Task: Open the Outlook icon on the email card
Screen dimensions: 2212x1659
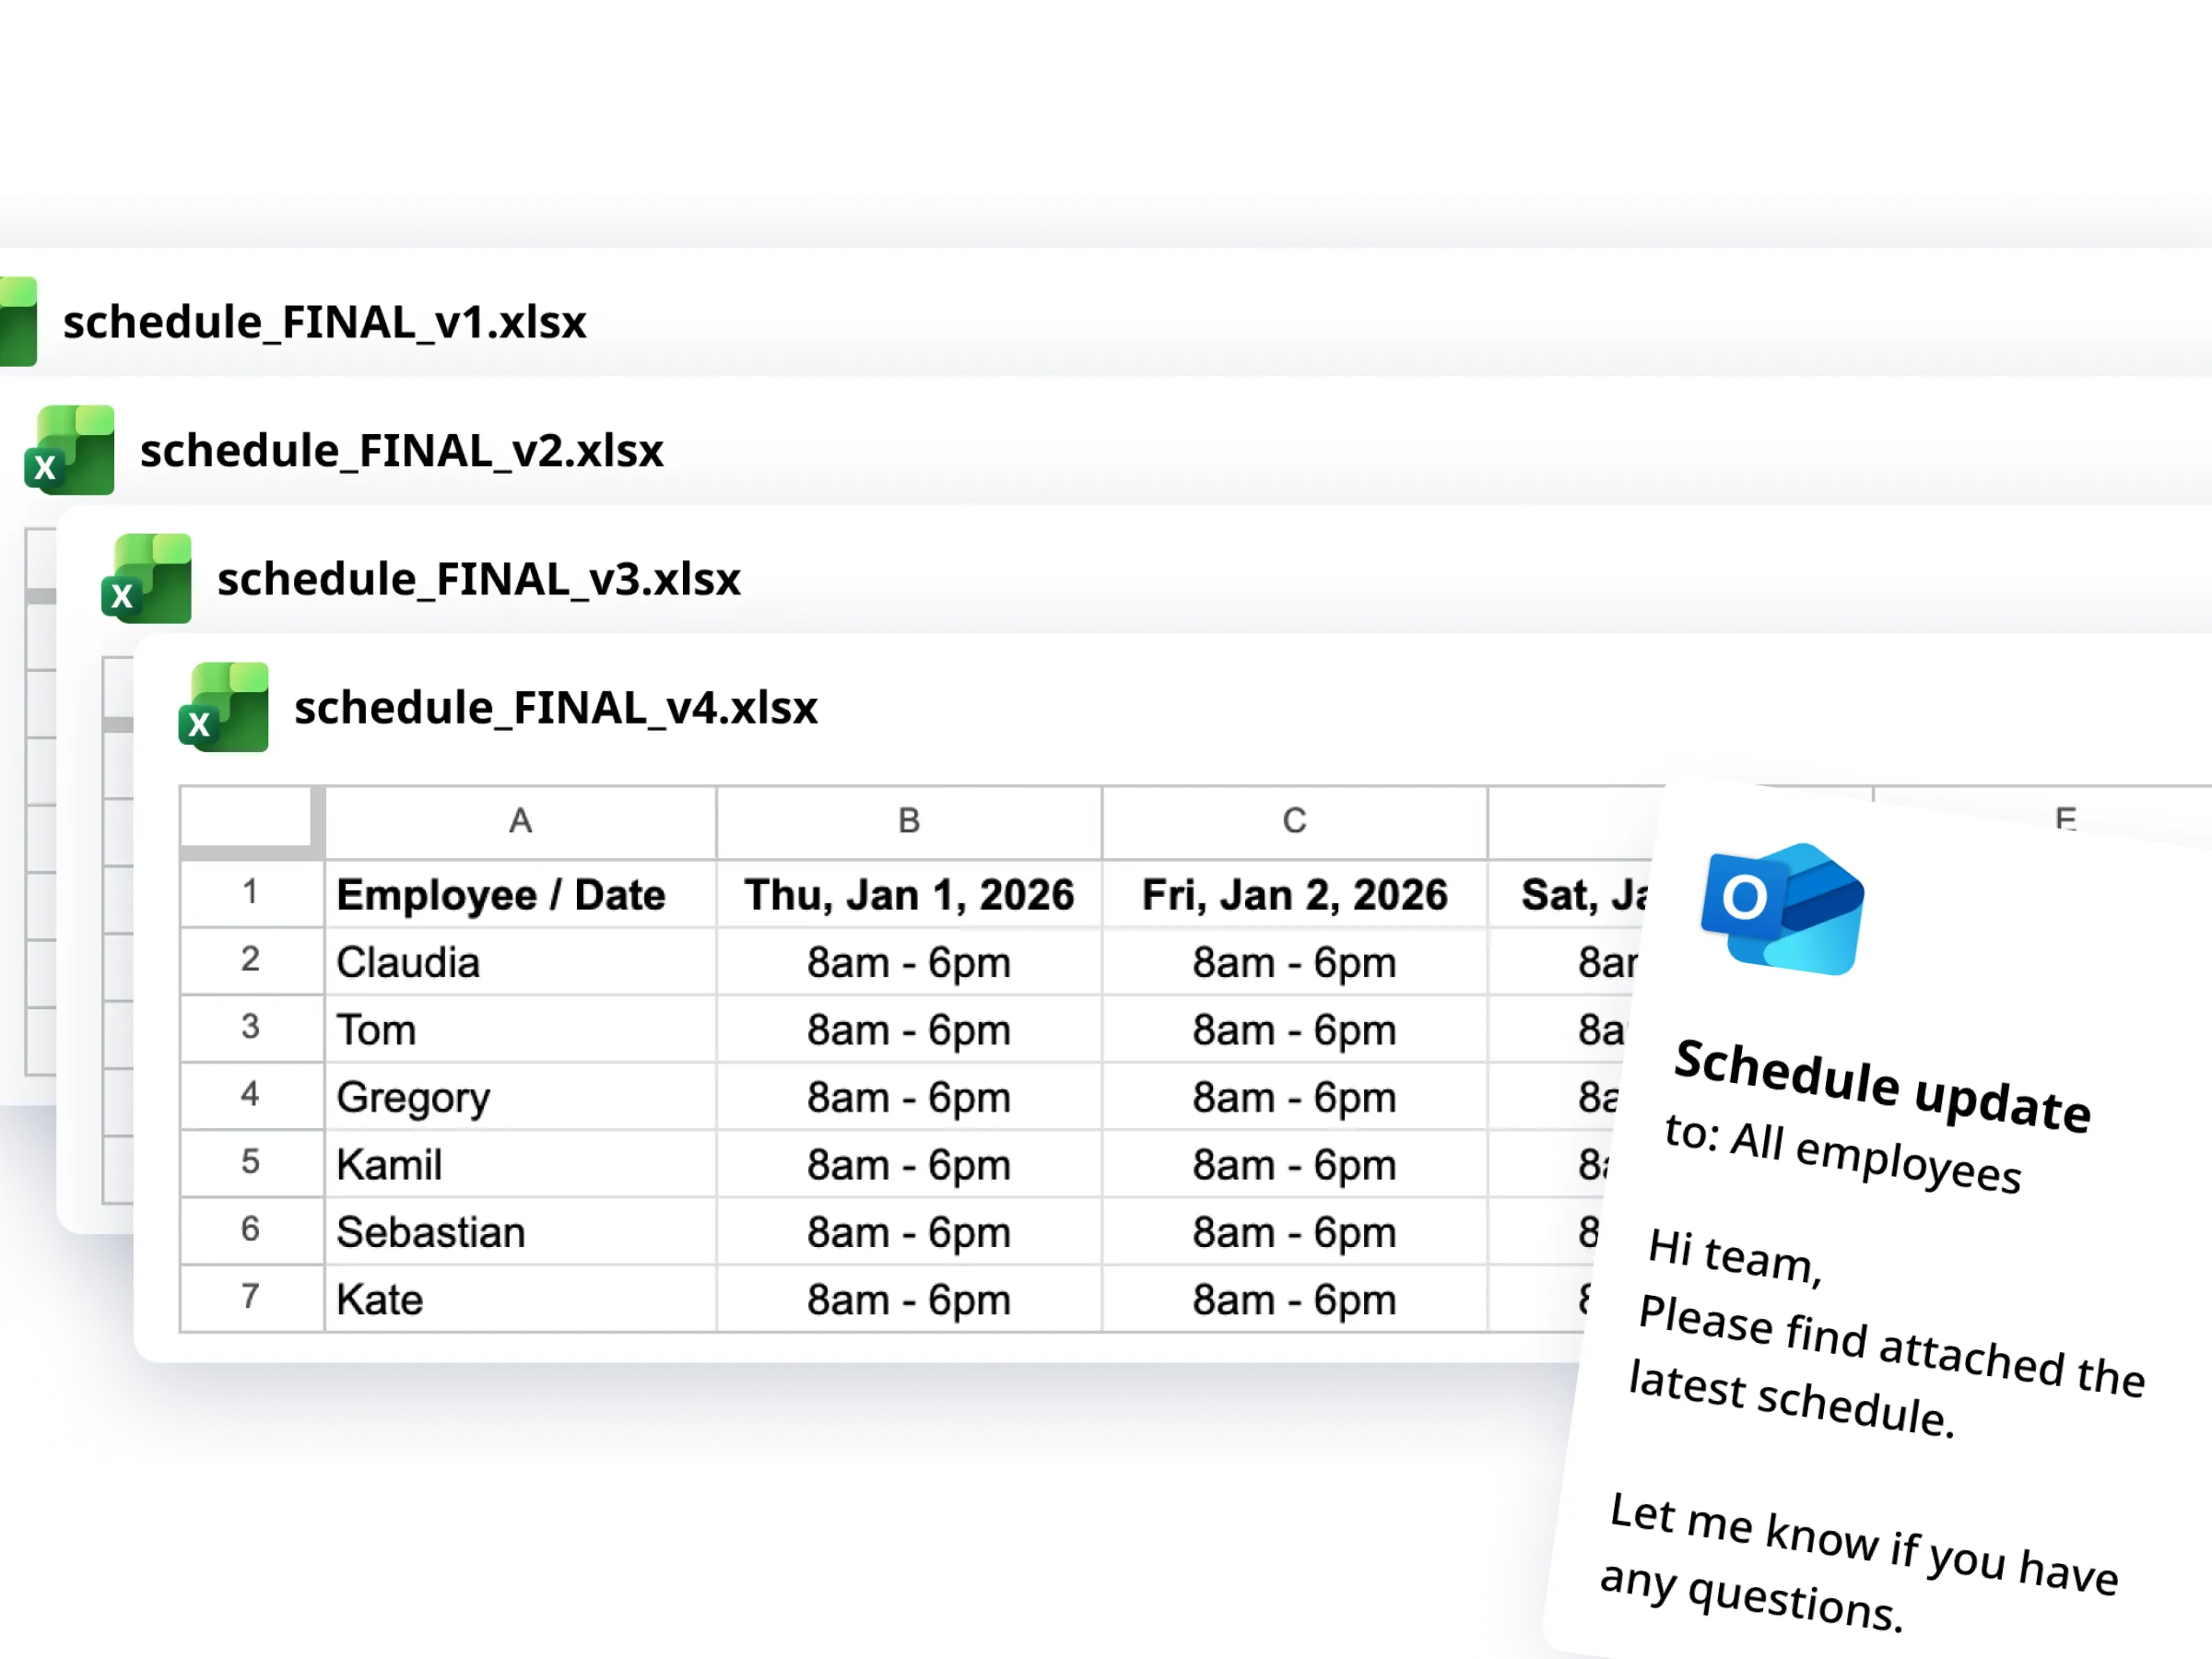Action: (x=1783, y=908)
